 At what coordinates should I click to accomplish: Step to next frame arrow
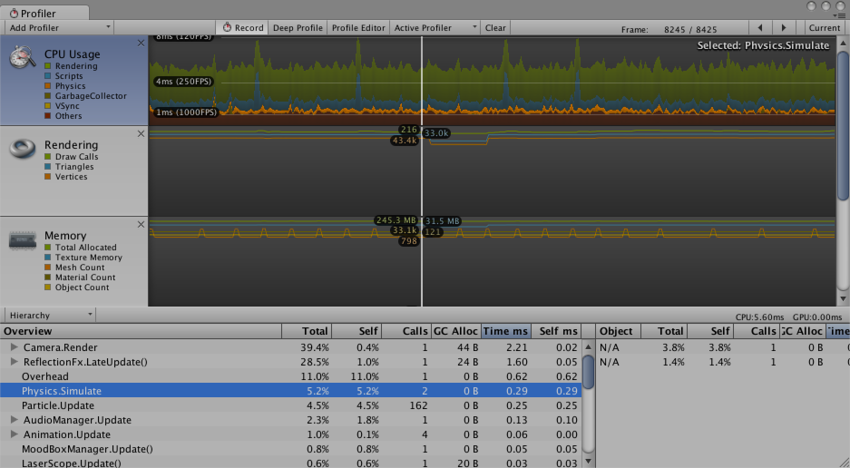point(783,28)
